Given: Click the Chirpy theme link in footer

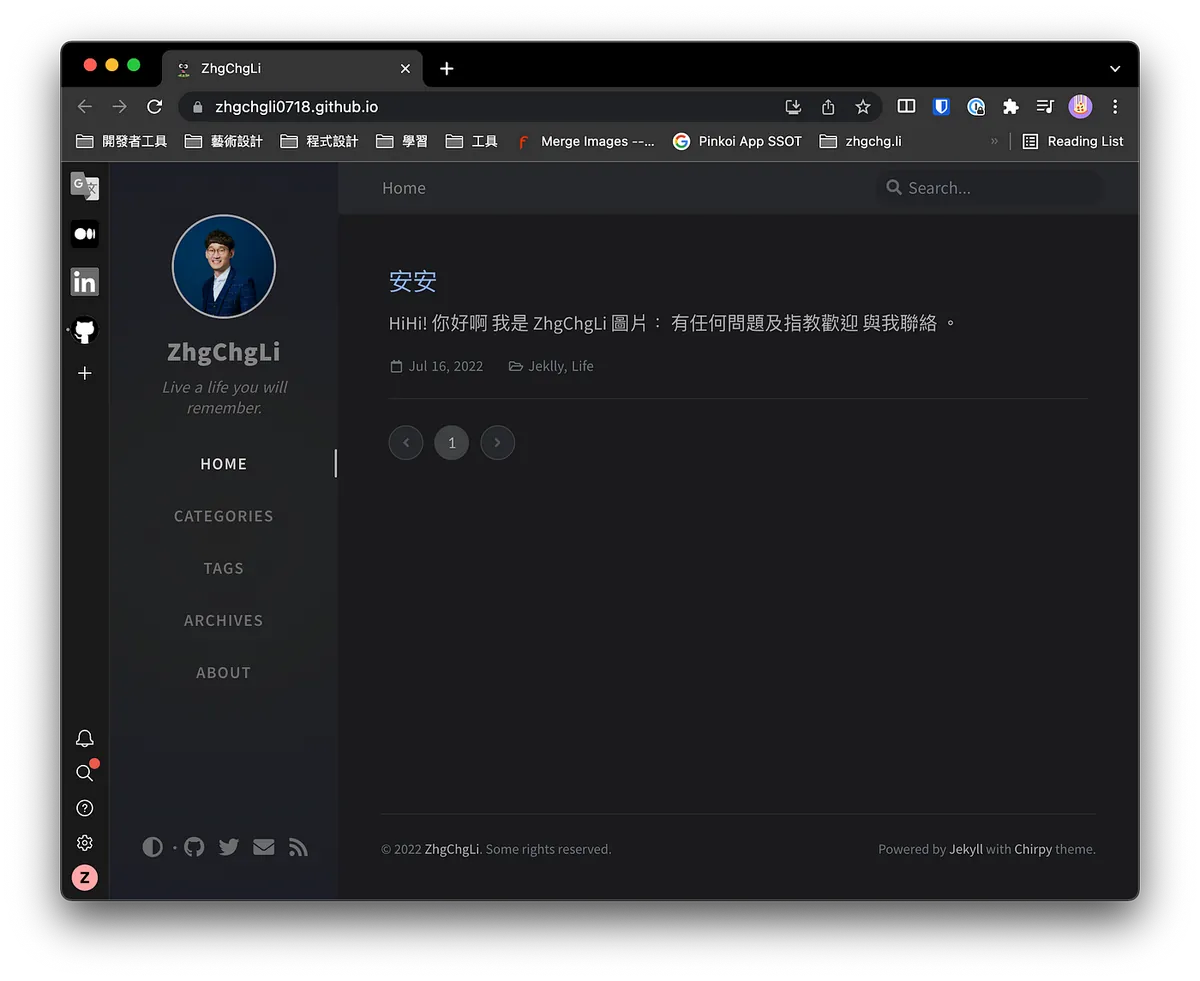Looking at the screenshot, I should (x=1033, y=849).
